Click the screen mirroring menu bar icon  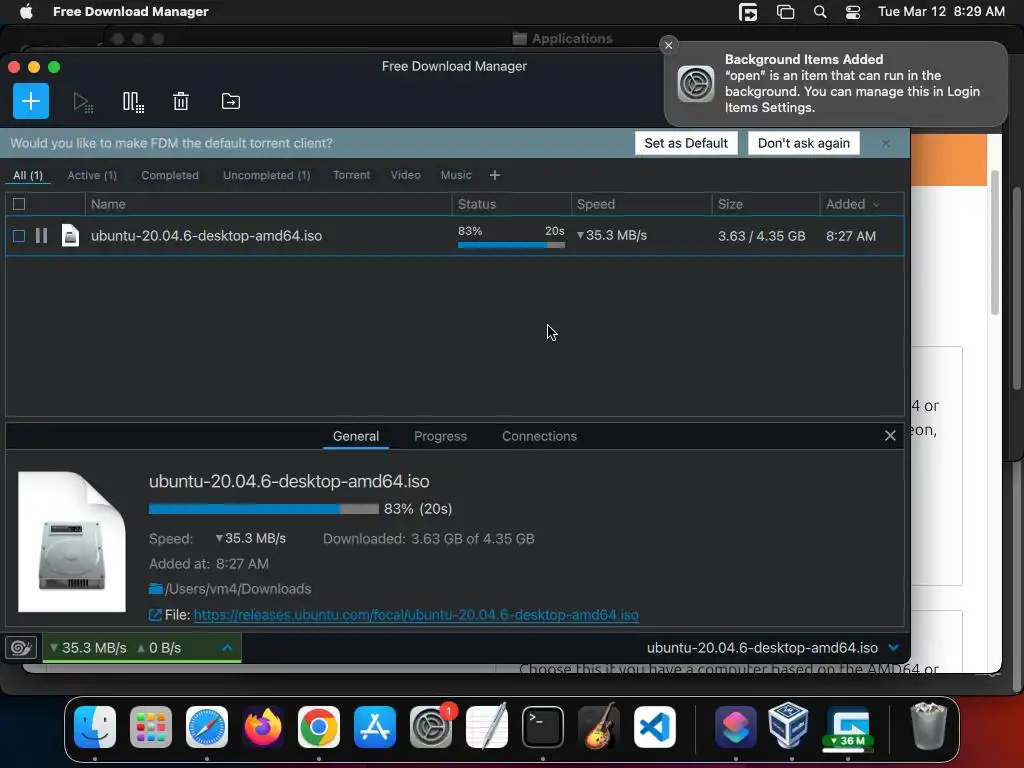785,12
